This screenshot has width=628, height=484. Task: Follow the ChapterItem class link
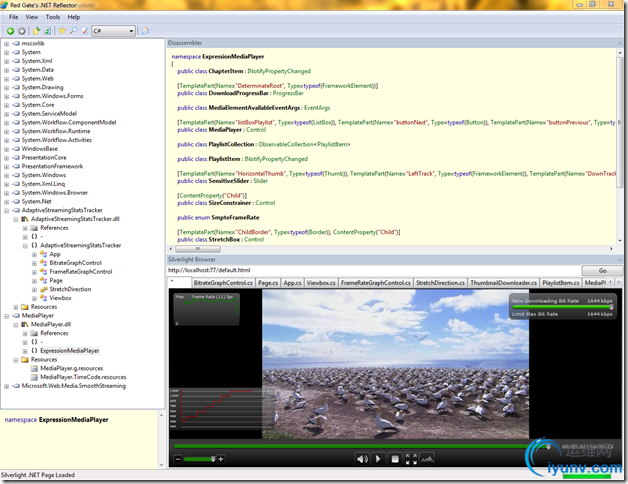coord(226,71)
